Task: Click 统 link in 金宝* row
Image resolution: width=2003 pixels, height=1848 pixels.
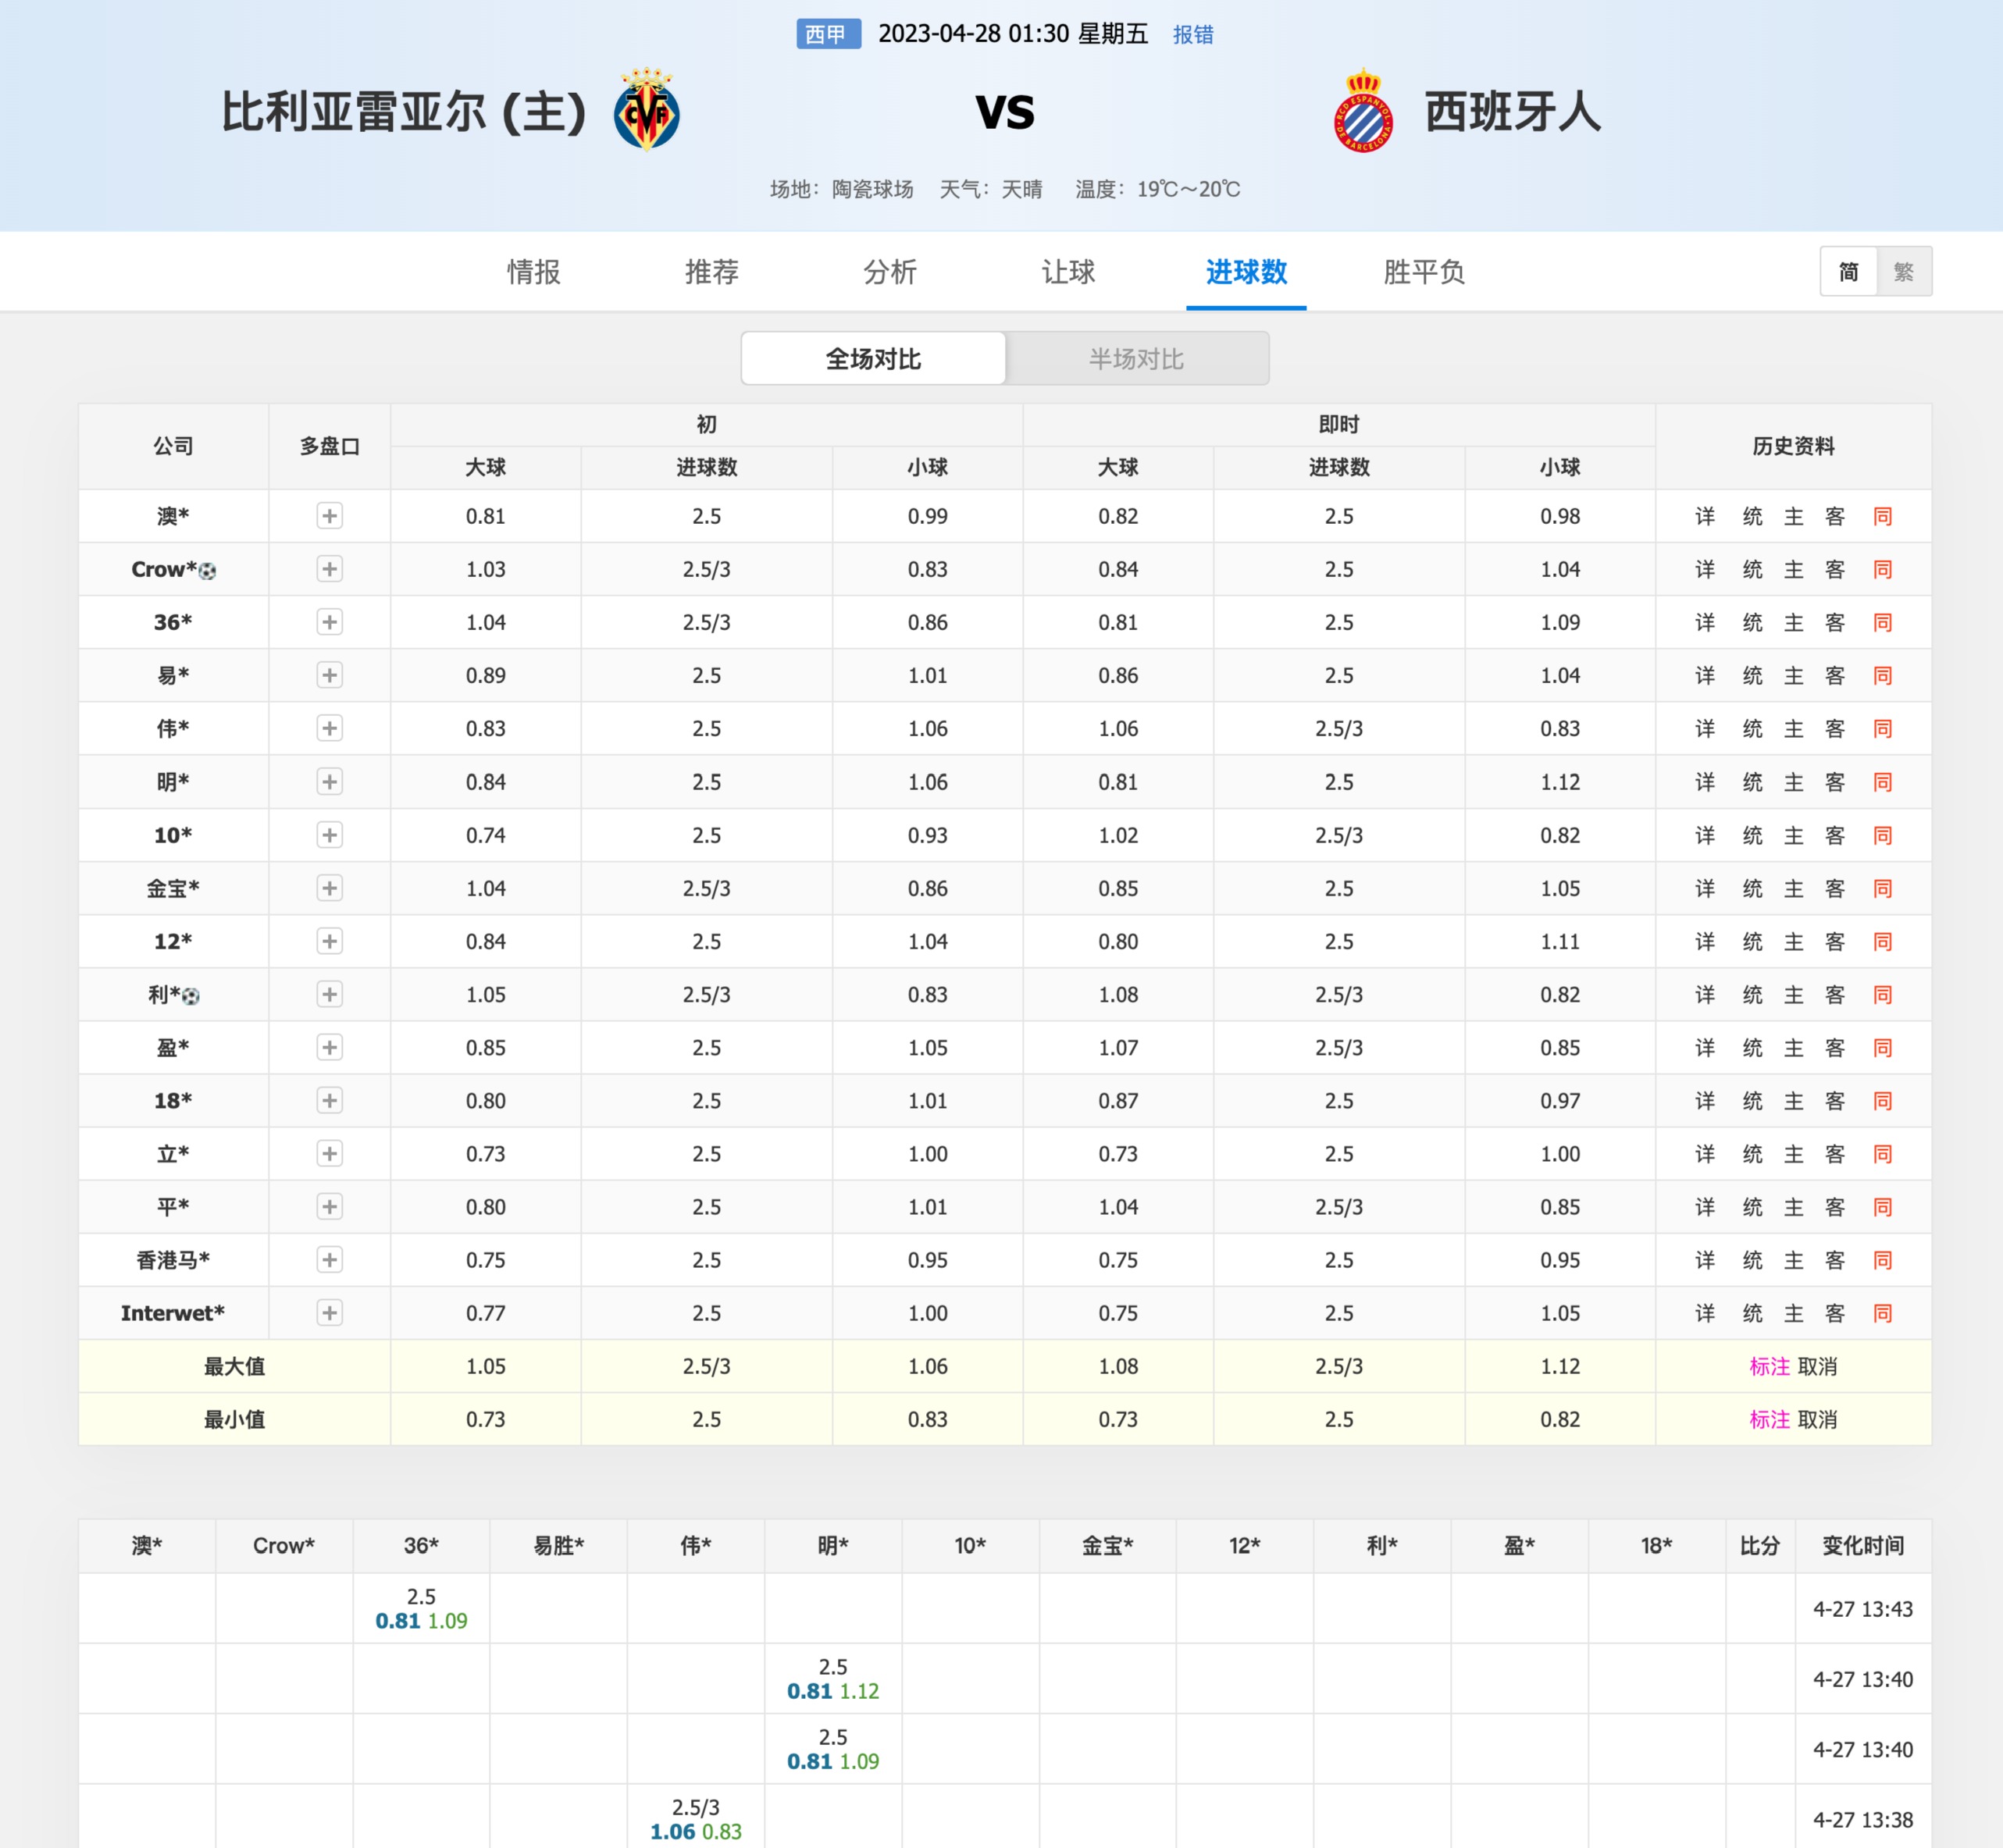Action: (1752, 888)
